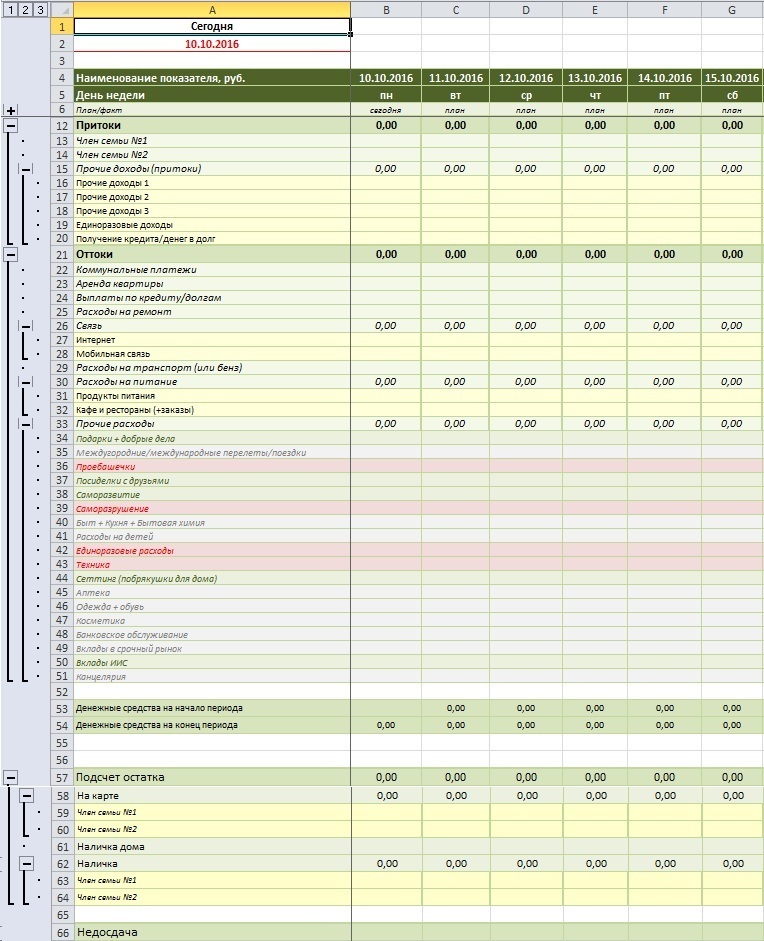Click the сегодня cell under пн
This screenshot has width=764, height=941.
tap(386, 110)
